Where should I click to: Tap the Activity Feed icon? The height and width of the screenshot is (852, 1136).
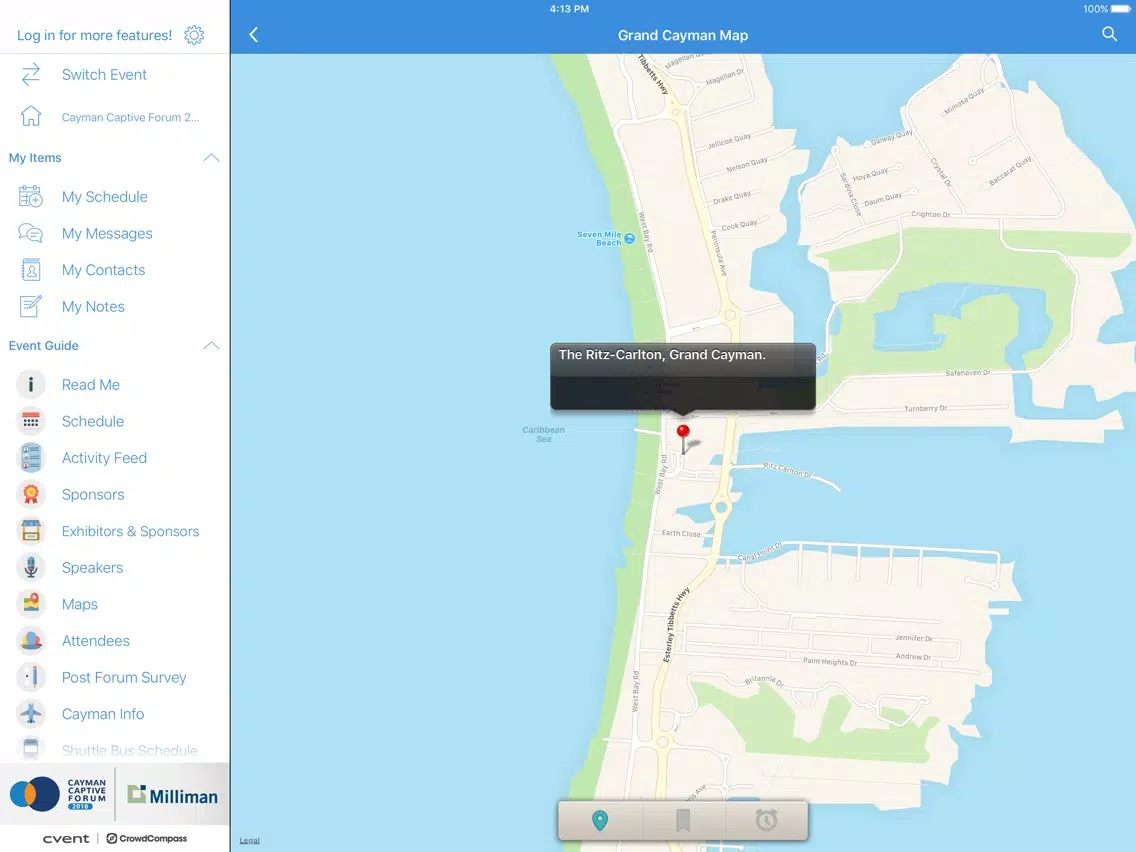(x=30, y=458)
